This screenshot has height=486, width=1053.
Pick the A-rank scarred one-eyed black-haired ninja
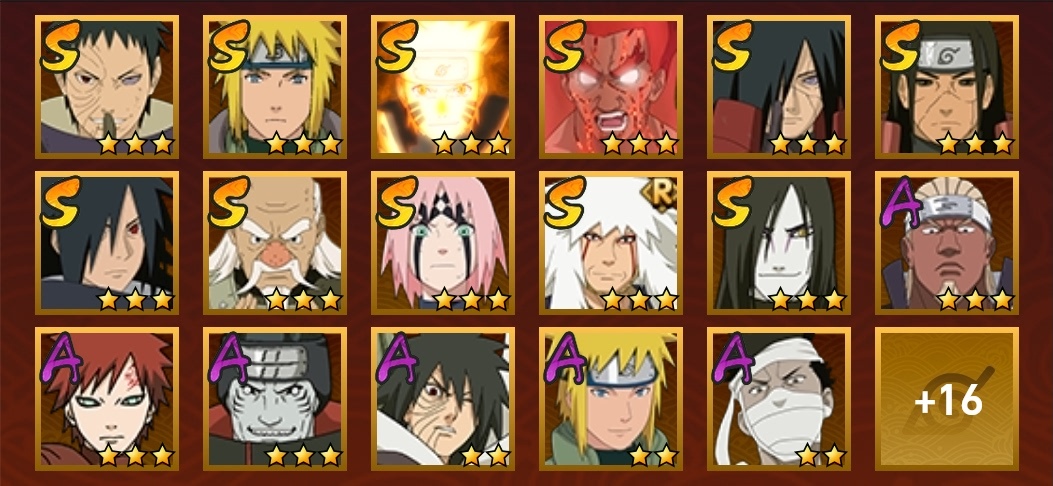[443, 399]
